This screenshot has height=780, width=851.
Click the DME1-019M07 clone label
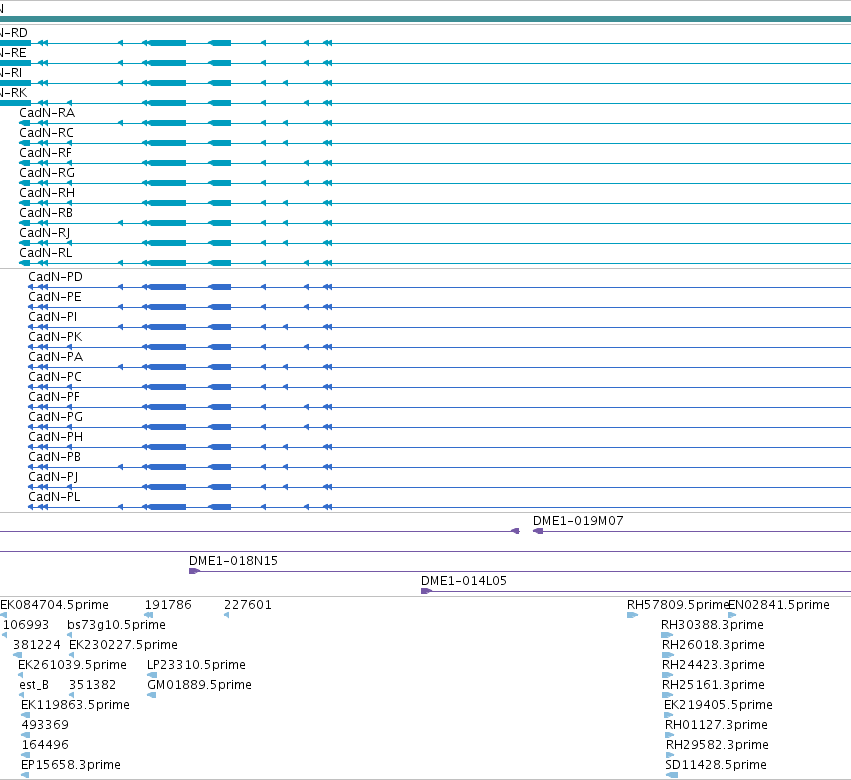click(578, 521)
